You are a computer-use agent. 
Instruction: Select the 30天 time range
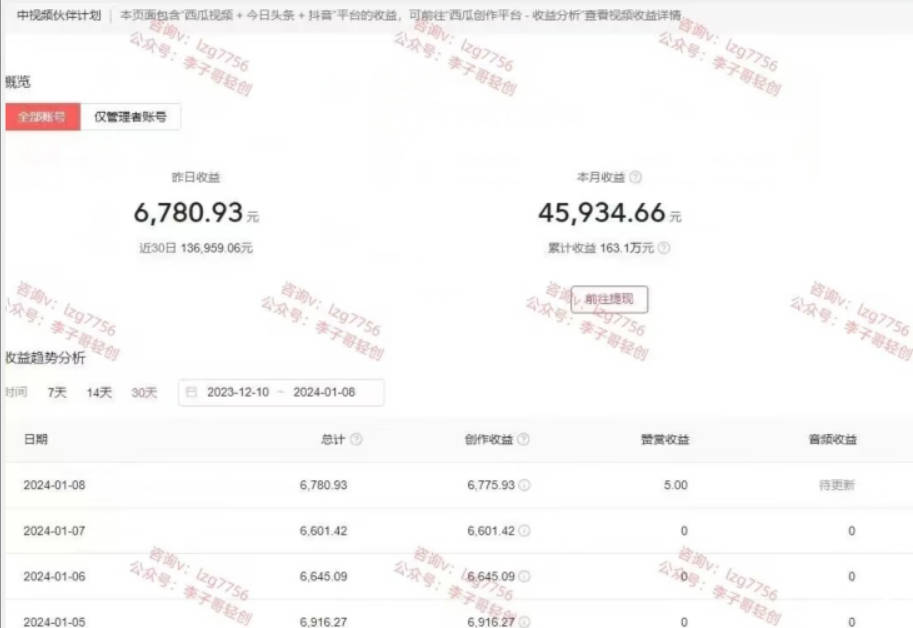pyautogui.click(x=144, y=393)
